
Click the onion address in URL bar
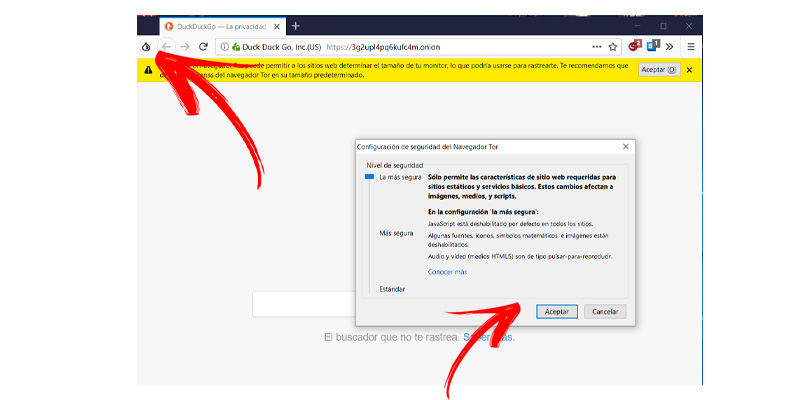pyautogui.click(x=383, y=47)
